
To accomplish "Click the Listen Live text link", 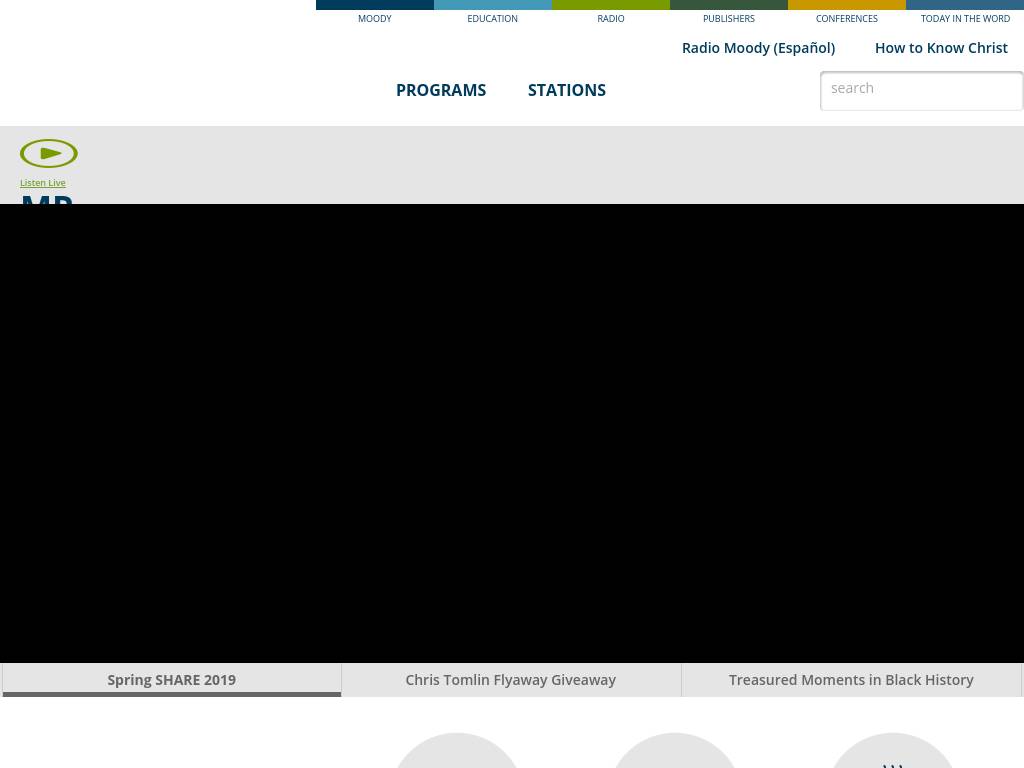I will click(43, 183).
